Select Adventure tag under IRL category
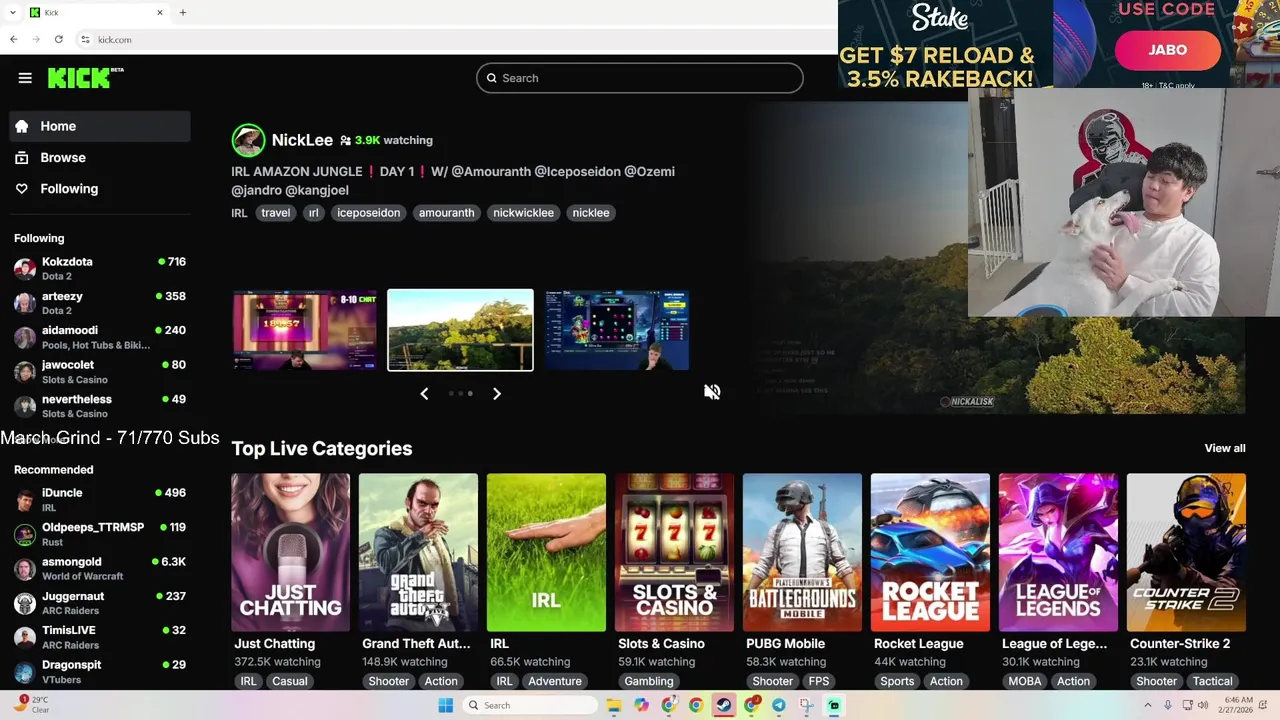The width and height of the screenshot is (1280, 720). (x=555, y=681)
